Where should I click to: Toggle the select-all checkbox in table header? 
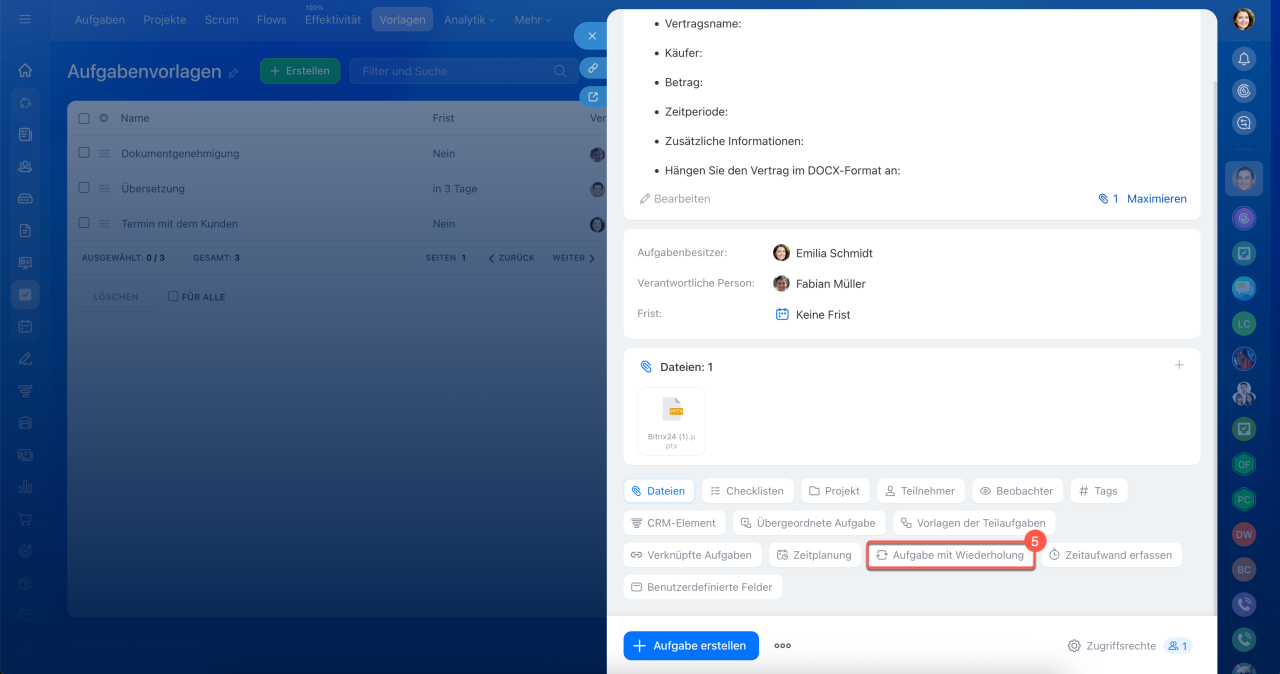click(84, 118)
